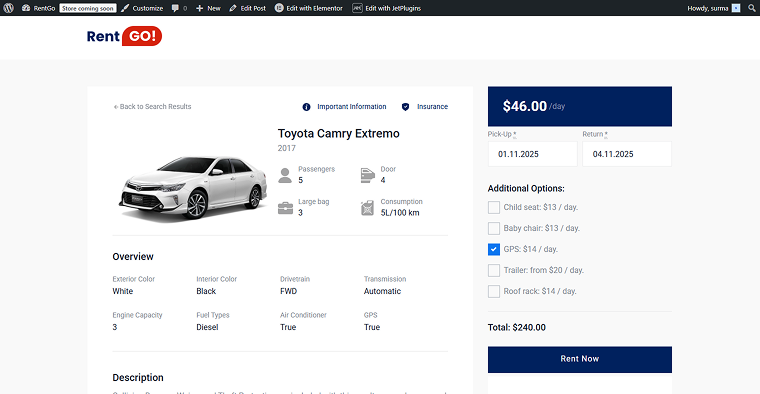Image resolution: width=760 pixels, height=394 pixels.
Task: Click the 2017 model year text
Action: (x=286, y=148)
